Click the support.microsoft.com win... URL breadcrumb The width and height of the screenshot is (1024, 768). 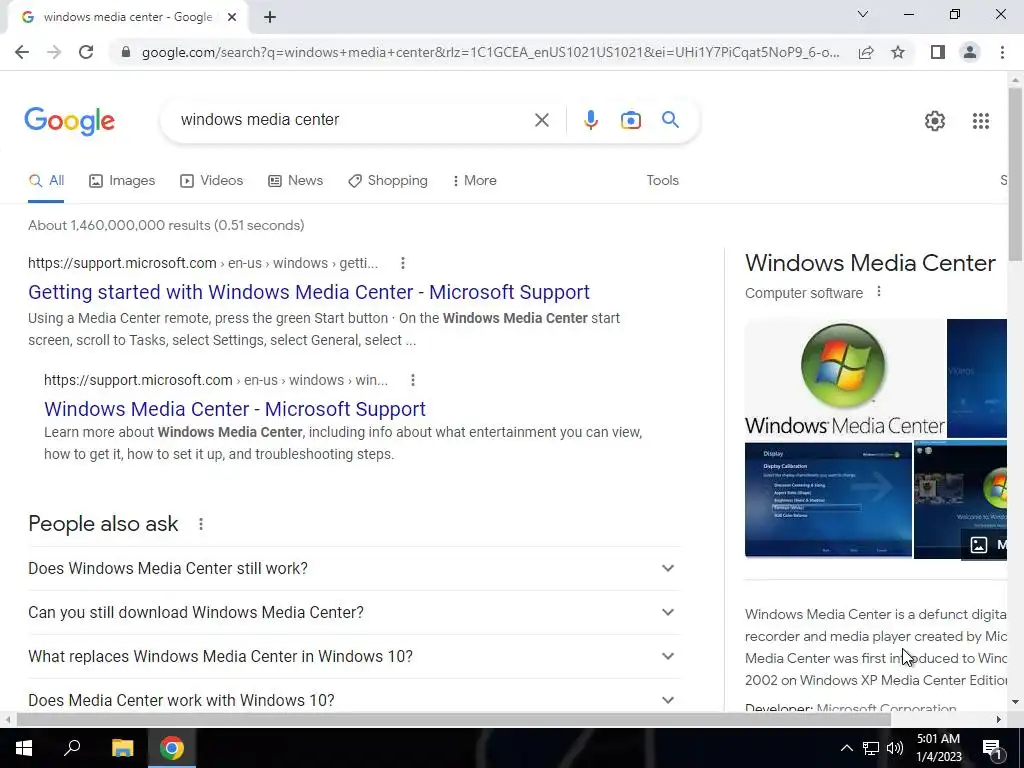[216, 380]
